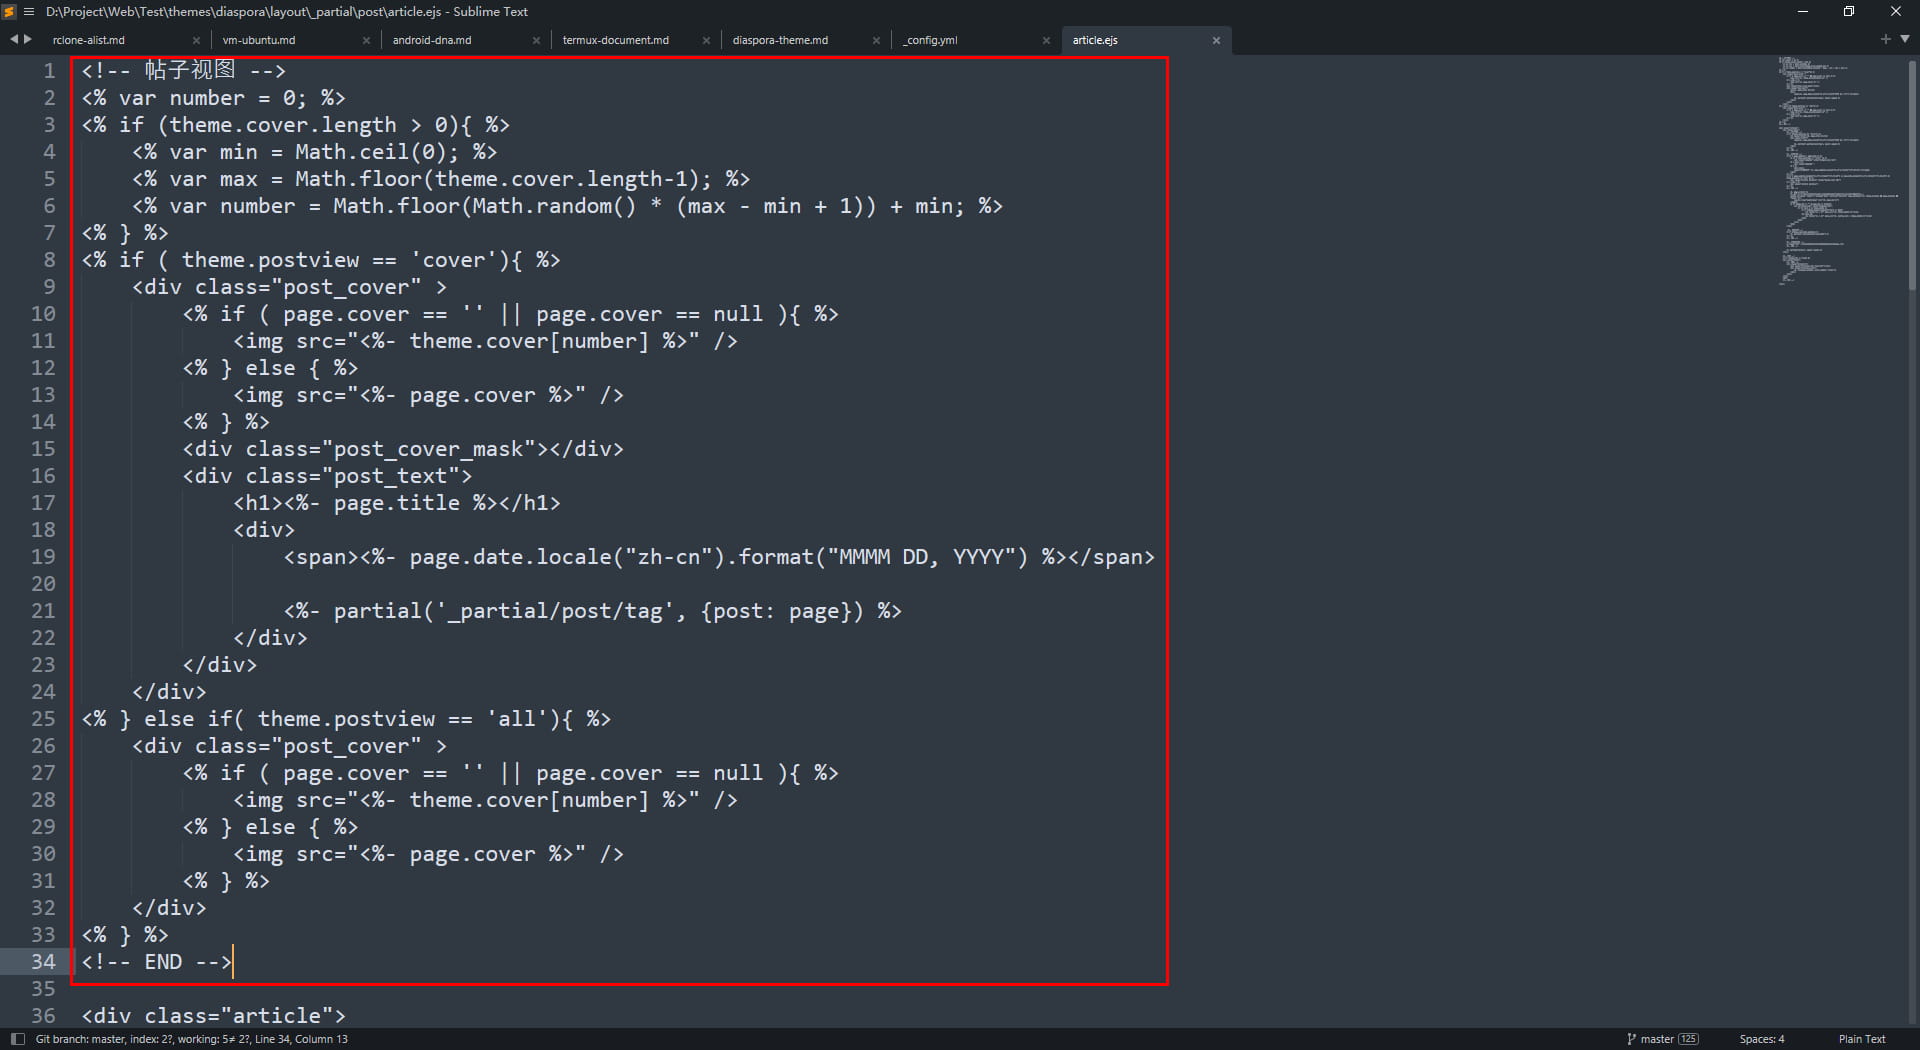Image resolution: width=1920 pixels, height=1050 pixels.
Task: Switch to the vm-ubuntu.md tab
Action: [x=259, y=40]
